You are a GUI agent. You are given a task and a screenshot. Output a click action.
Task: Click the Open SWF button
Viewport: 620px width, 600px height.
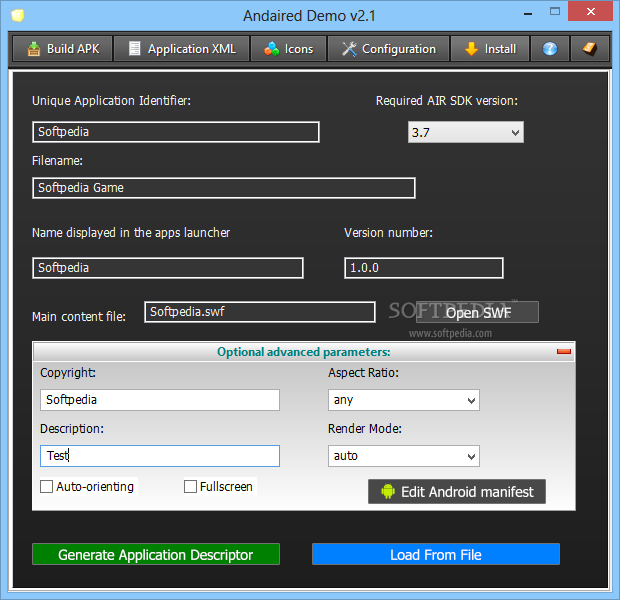coord(477,312)
